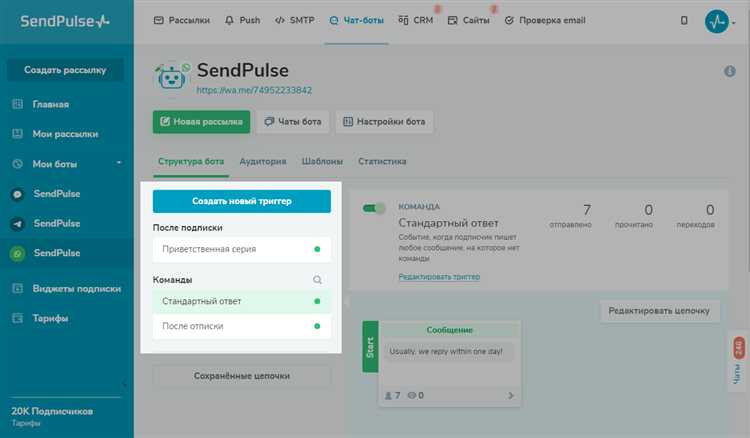This screenshot has height=438, width=750.
Task: Click Редактировать цепочку button
Action: point(659,311)
